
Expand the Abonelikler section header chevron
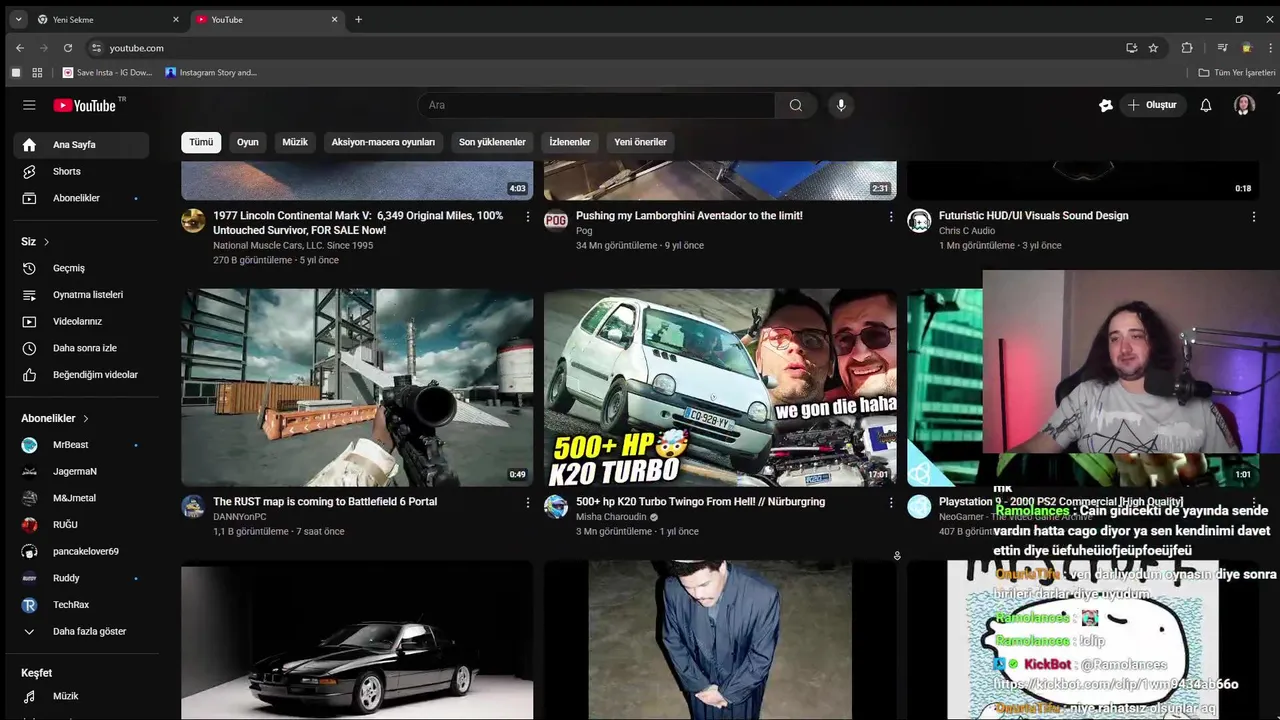pyautogui.click(x=86, y=419)
